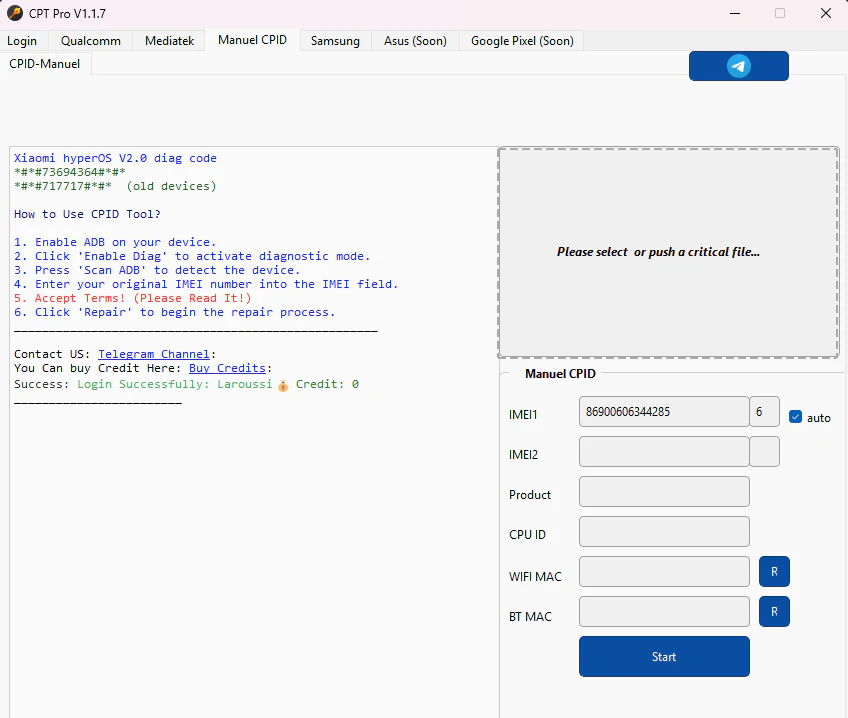Click the 'Accept Terms! (Please Read It!)' line
Image resolution: width=848 pixels, height=718 pixels.
(x=132, y=298)
